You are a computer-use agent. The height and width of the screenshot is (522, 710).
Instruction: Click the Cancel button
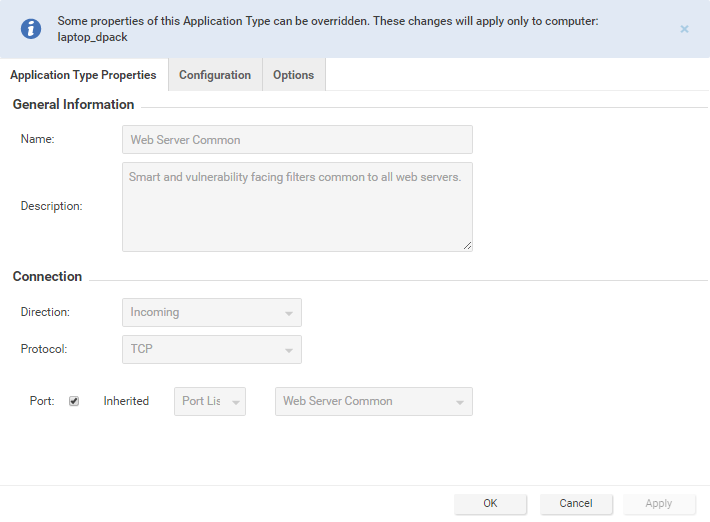click(x=576, y=503)
